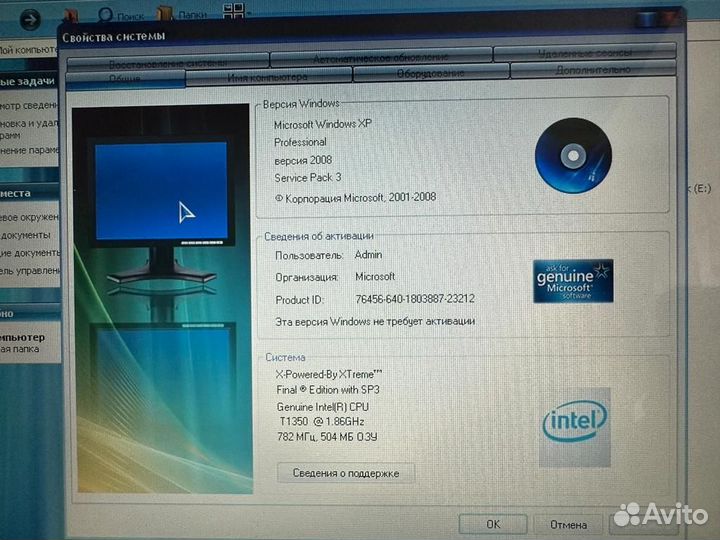Open Удаленные сеансы tab
Image resolution: width=720 pixels, height=540 pixels.
(x=584, y=53)
